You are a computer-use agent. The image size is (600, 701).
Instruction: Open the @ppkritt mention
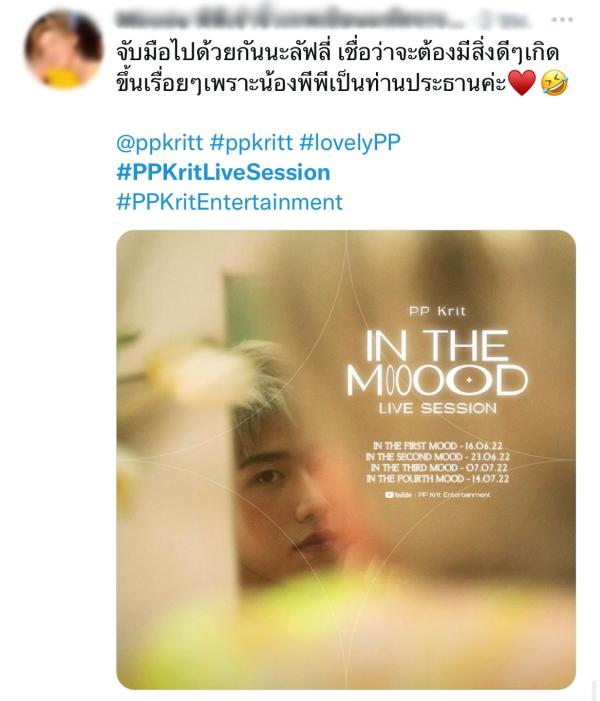click(159, 143)
